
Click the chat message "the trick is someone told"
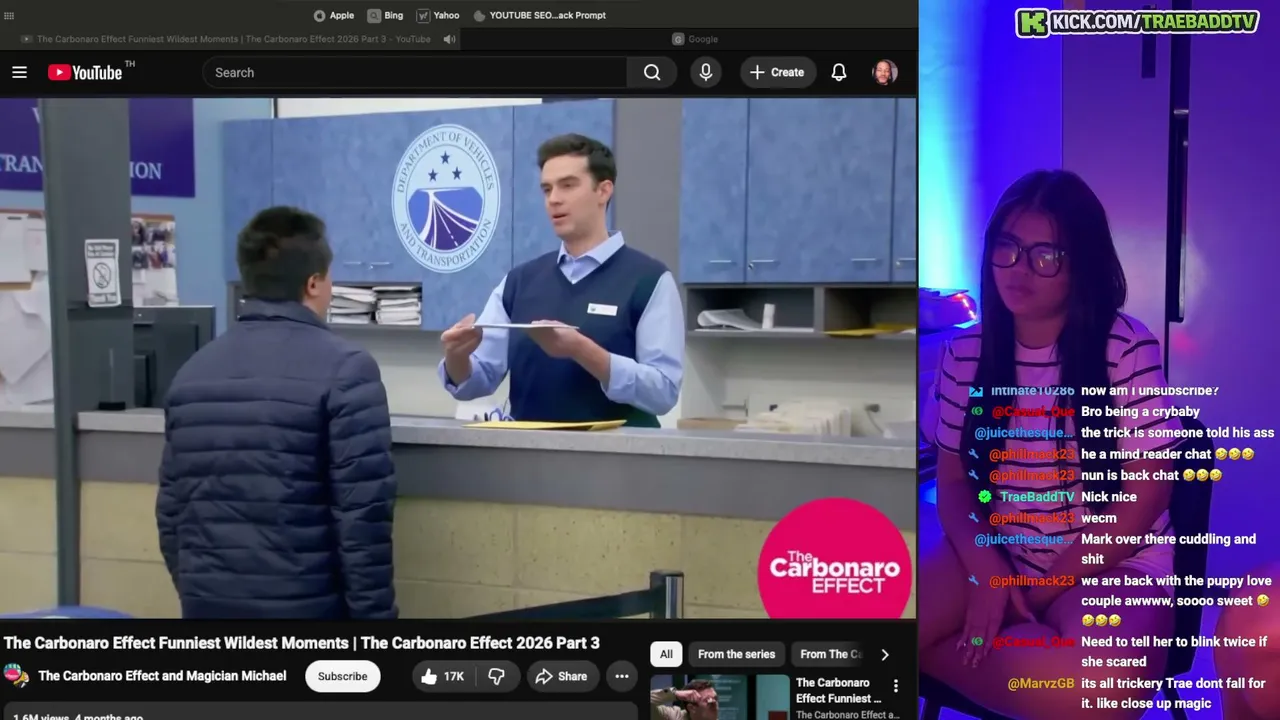point(1178,433)
